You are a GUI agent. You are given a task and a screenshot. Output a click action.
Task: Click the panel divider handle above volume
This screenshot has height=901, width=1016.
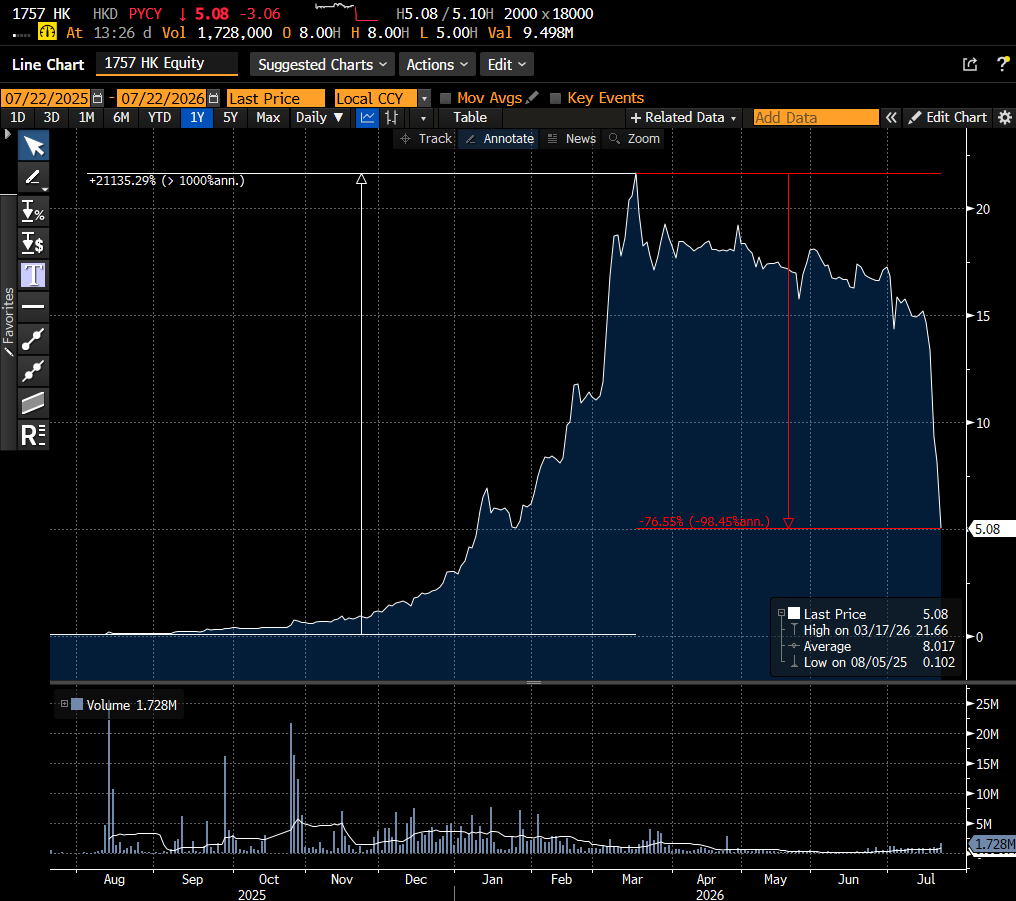coord(533,683)
